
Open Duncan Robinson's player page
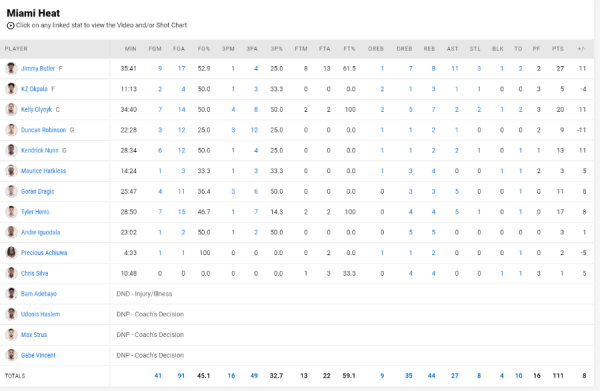click(43, 130)
